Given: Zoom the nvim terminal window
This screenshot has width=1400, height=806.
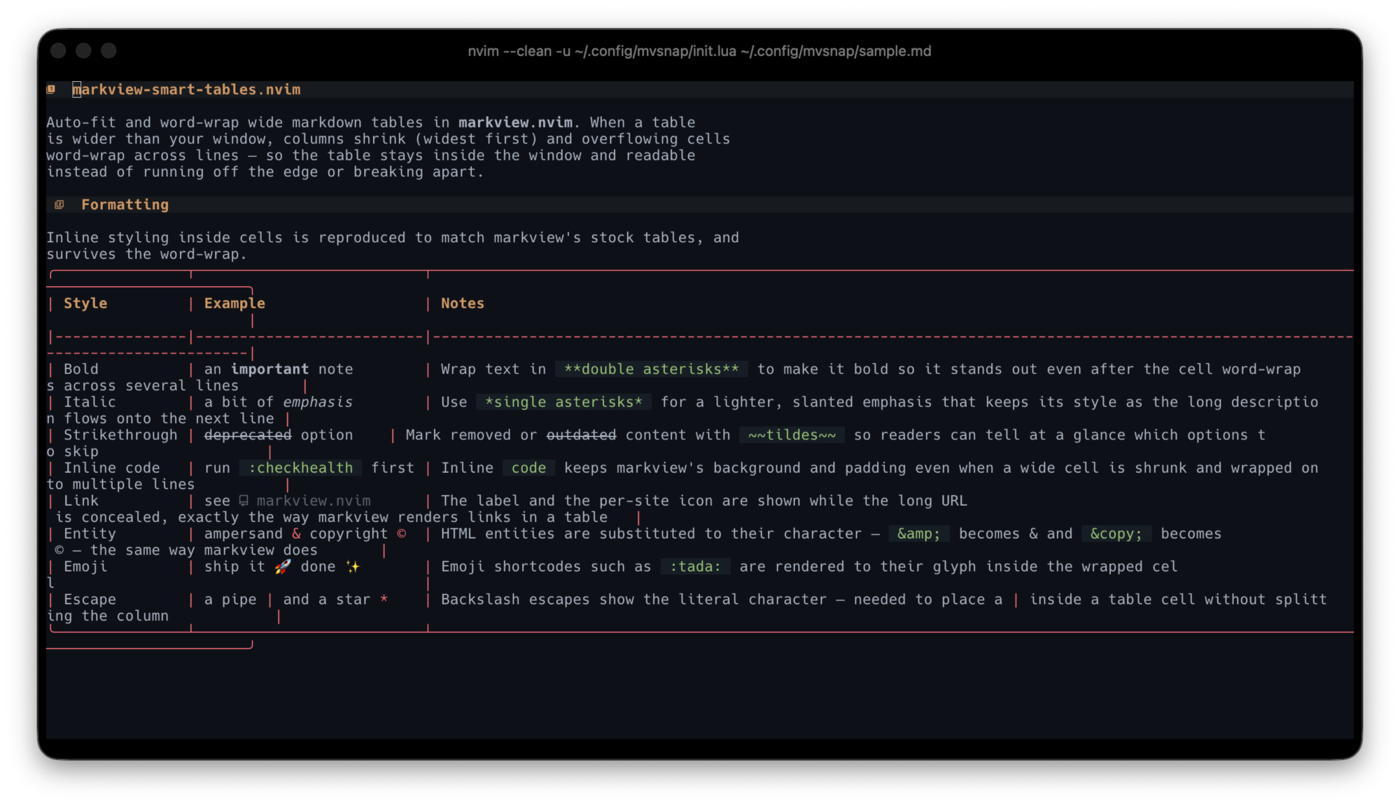Looking at the screenshot, I should [109, 51].
